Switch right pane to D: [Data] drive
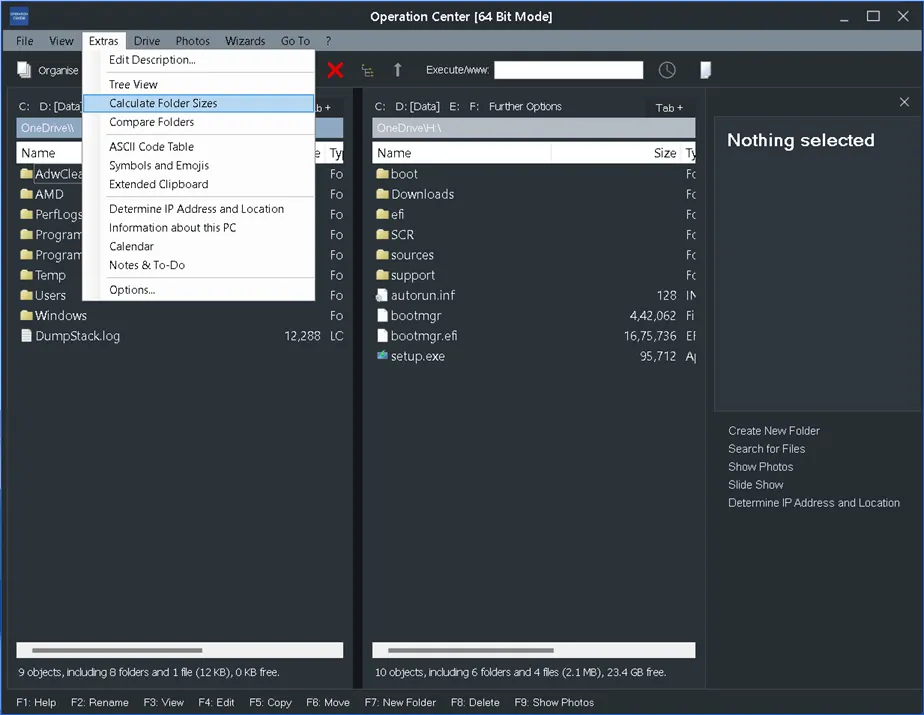 click(417, 107)
